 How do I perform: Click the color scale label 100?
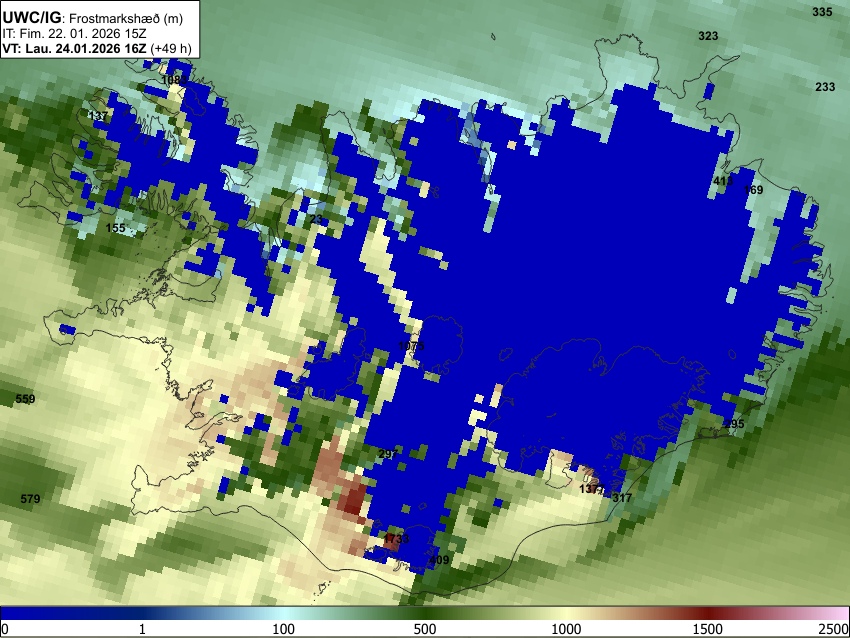[x=283, y=629]
